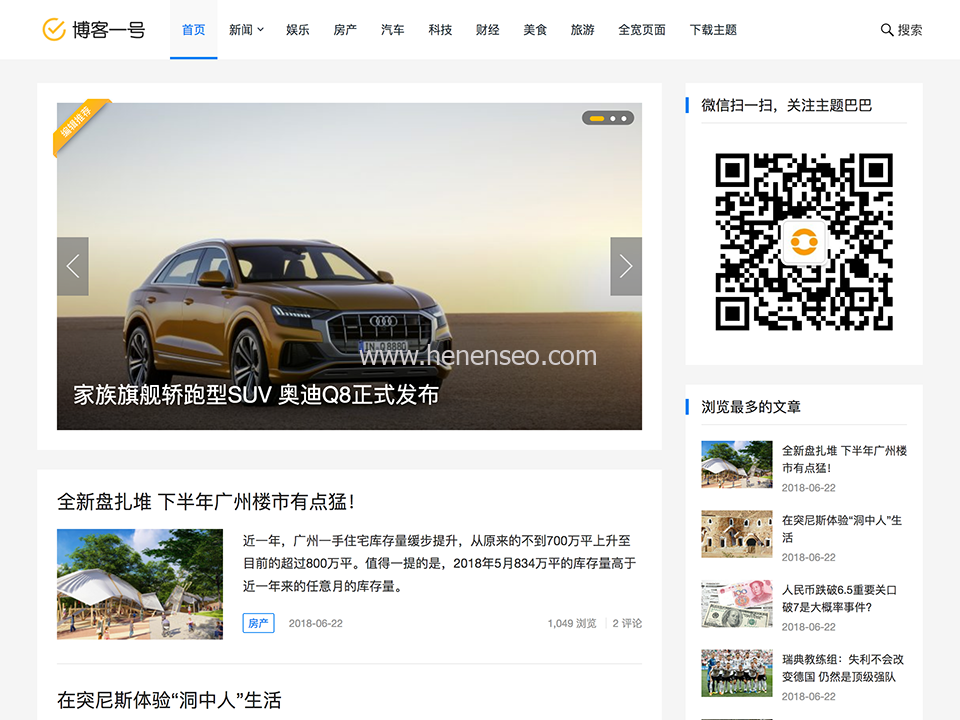
Task: Open the 2 评论 comments link
Action: (627, 623)
